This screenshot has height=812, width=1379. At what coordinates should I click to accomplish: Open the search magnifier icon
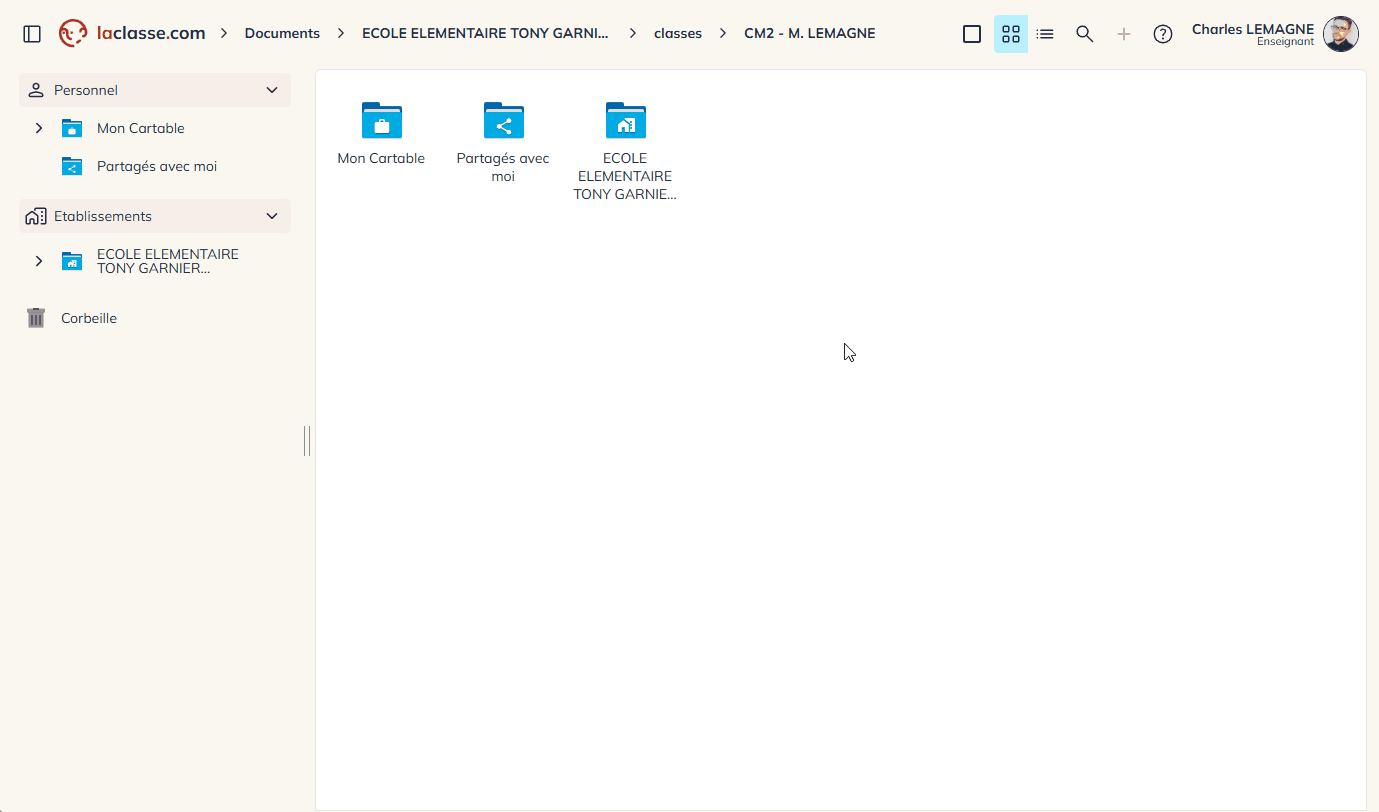point(1084,34)
